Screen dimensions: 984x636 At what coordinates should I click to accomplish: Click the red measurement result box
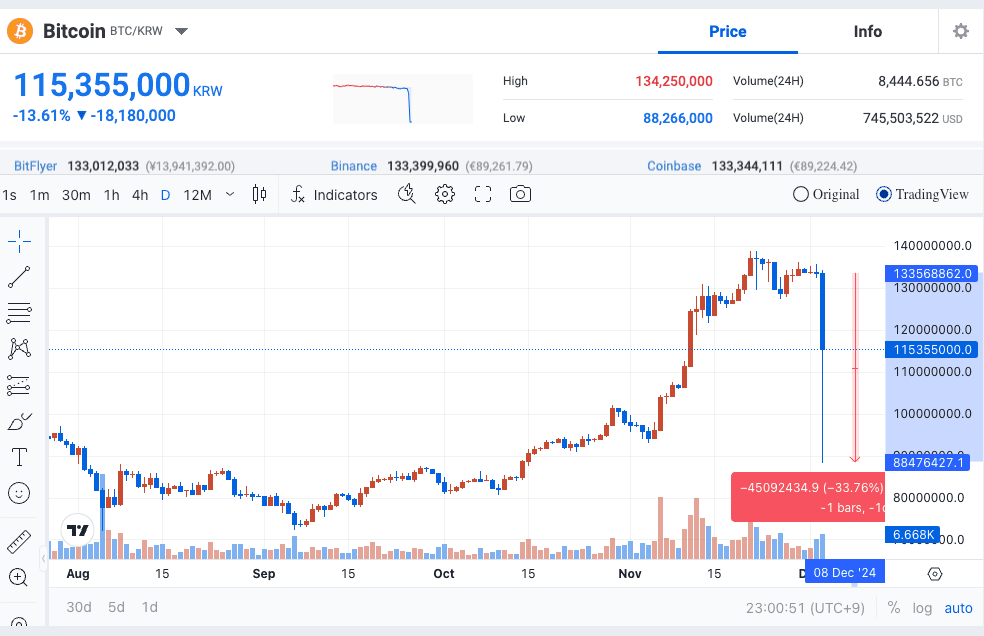[808, 497]
